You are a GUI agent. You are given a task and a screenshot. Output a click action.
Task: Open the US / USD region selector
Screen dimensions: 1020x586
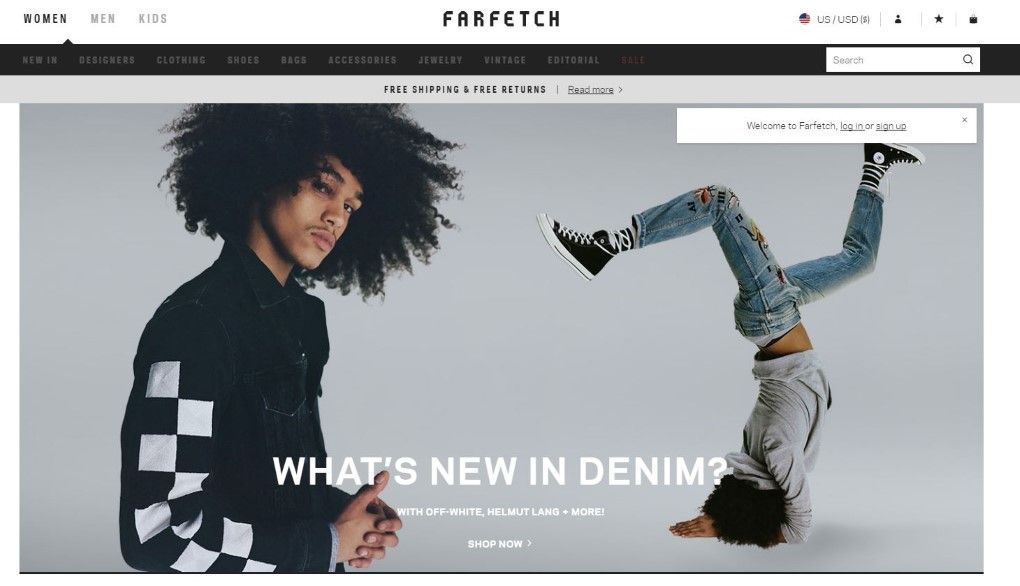click(x=835, y=20)
